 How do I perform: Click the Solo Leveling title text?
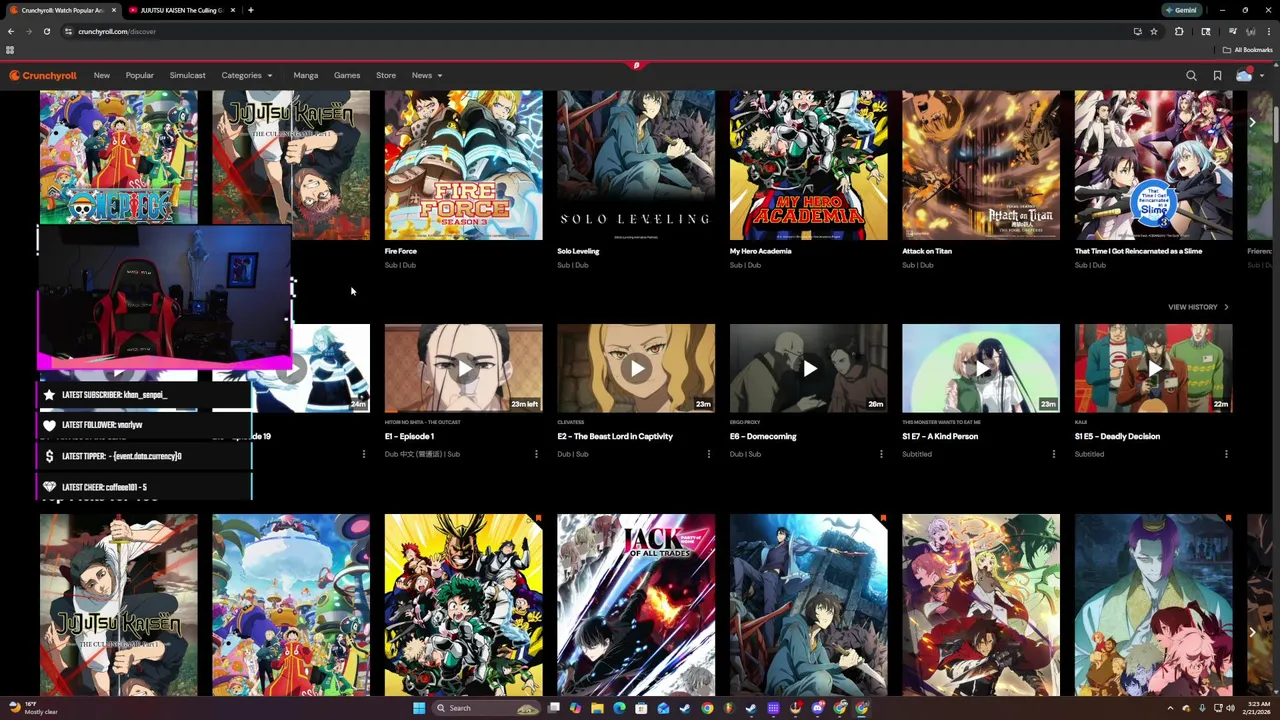[x=578, y=251]
